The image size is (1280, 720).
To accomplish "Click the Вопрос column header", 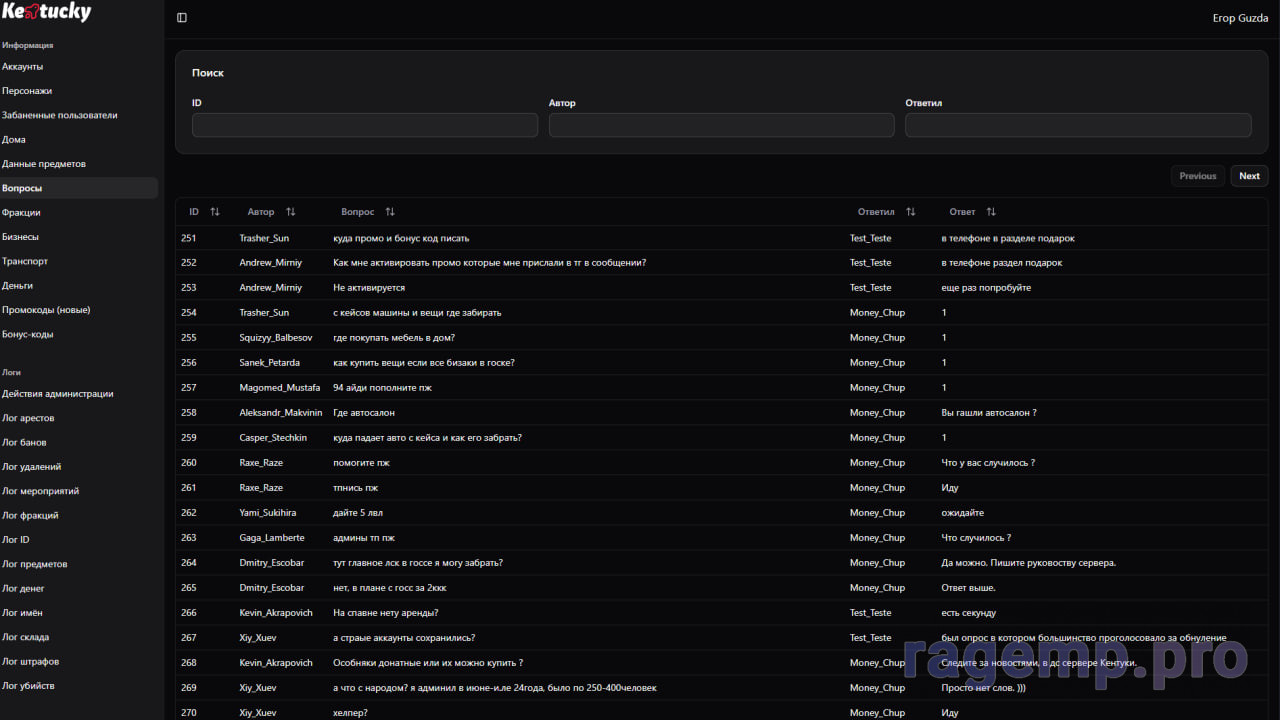I will coord(358,212).
